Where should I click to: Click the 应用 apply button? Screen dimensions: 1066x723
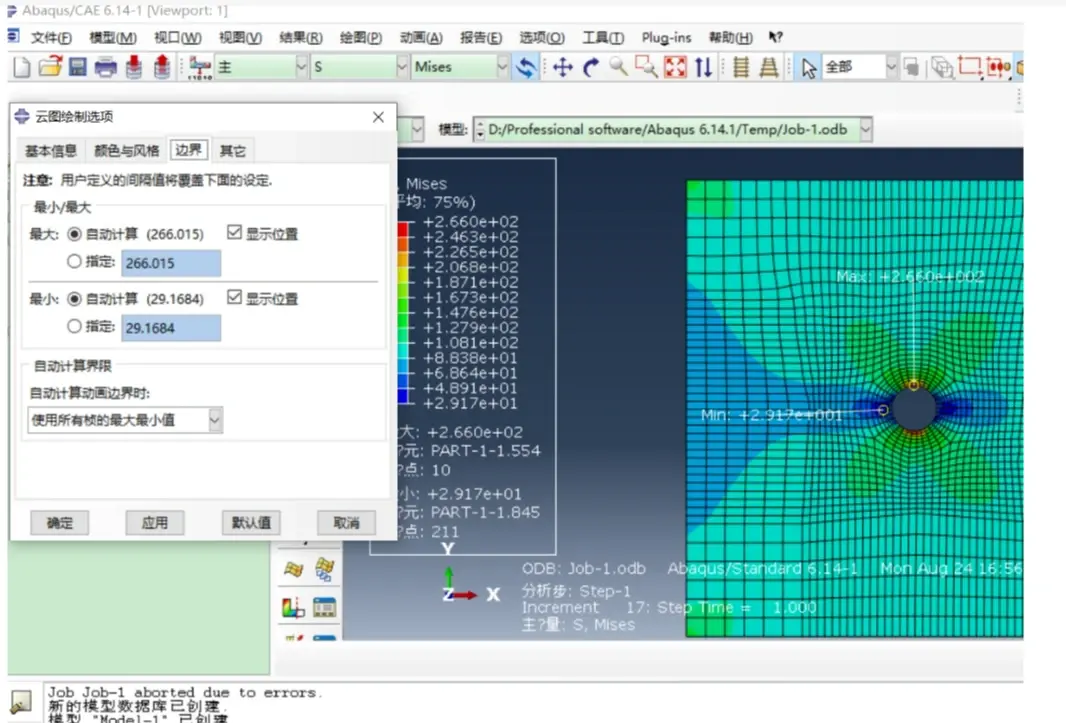(155, 522)
